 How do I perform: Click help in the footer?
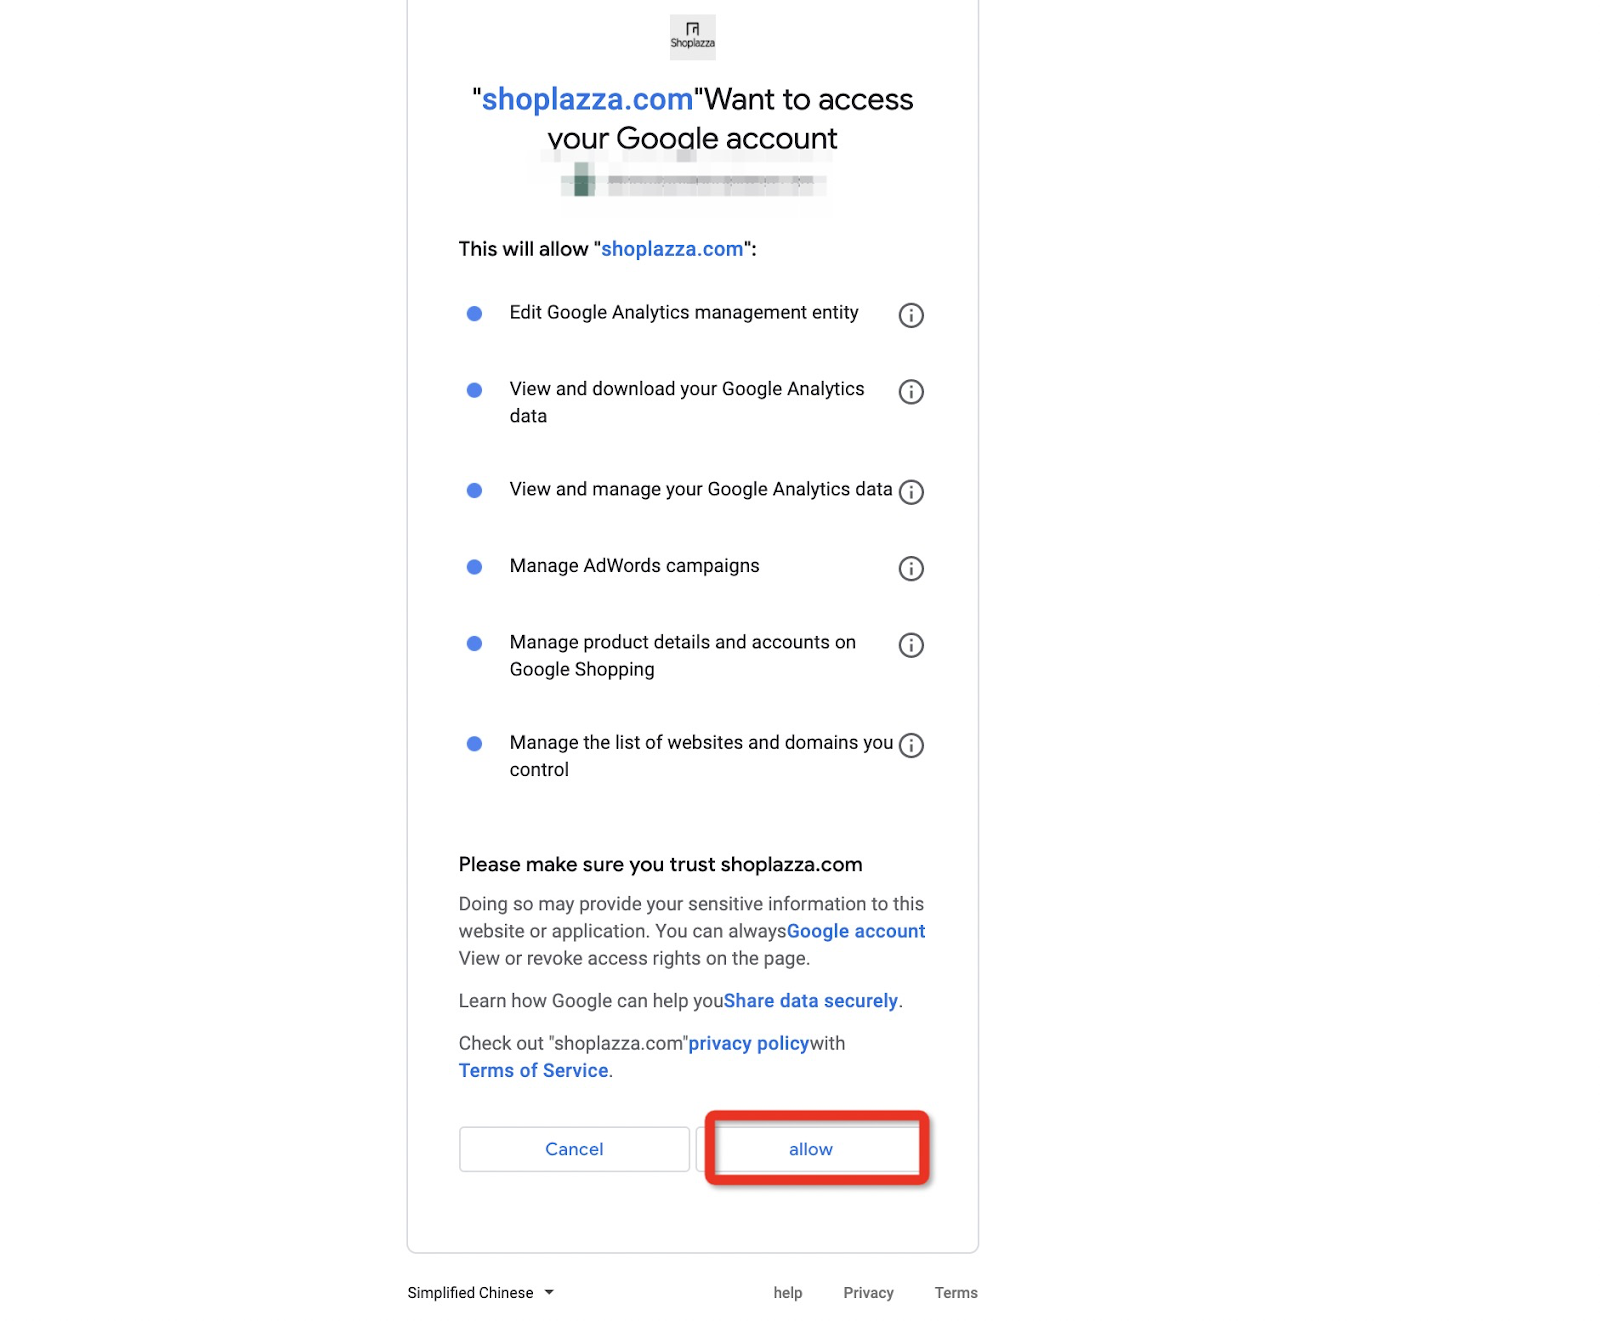tap(788, 1293)
